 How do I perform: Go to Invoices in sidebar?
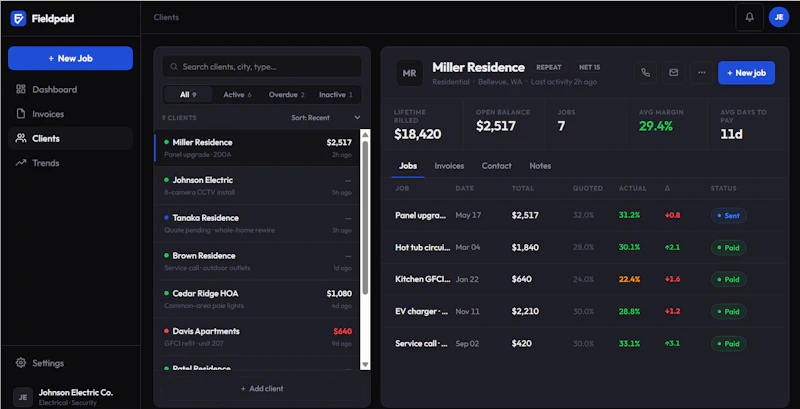(70, 114)
